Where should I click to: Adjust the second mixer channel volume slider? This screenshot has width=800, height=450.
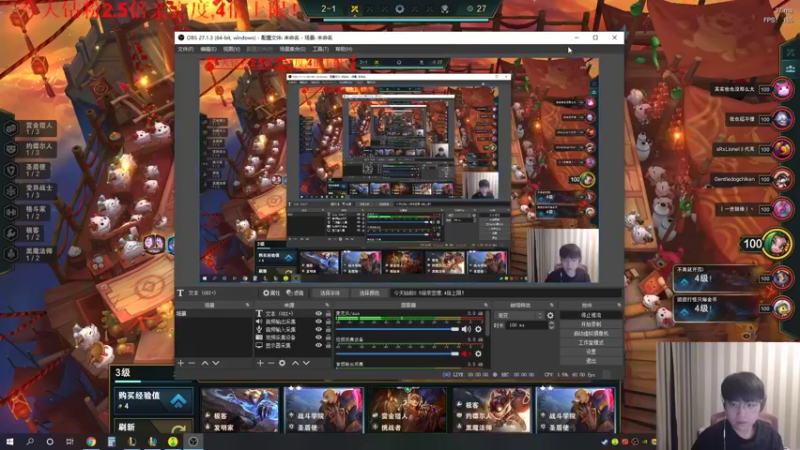tap(397, 354)
